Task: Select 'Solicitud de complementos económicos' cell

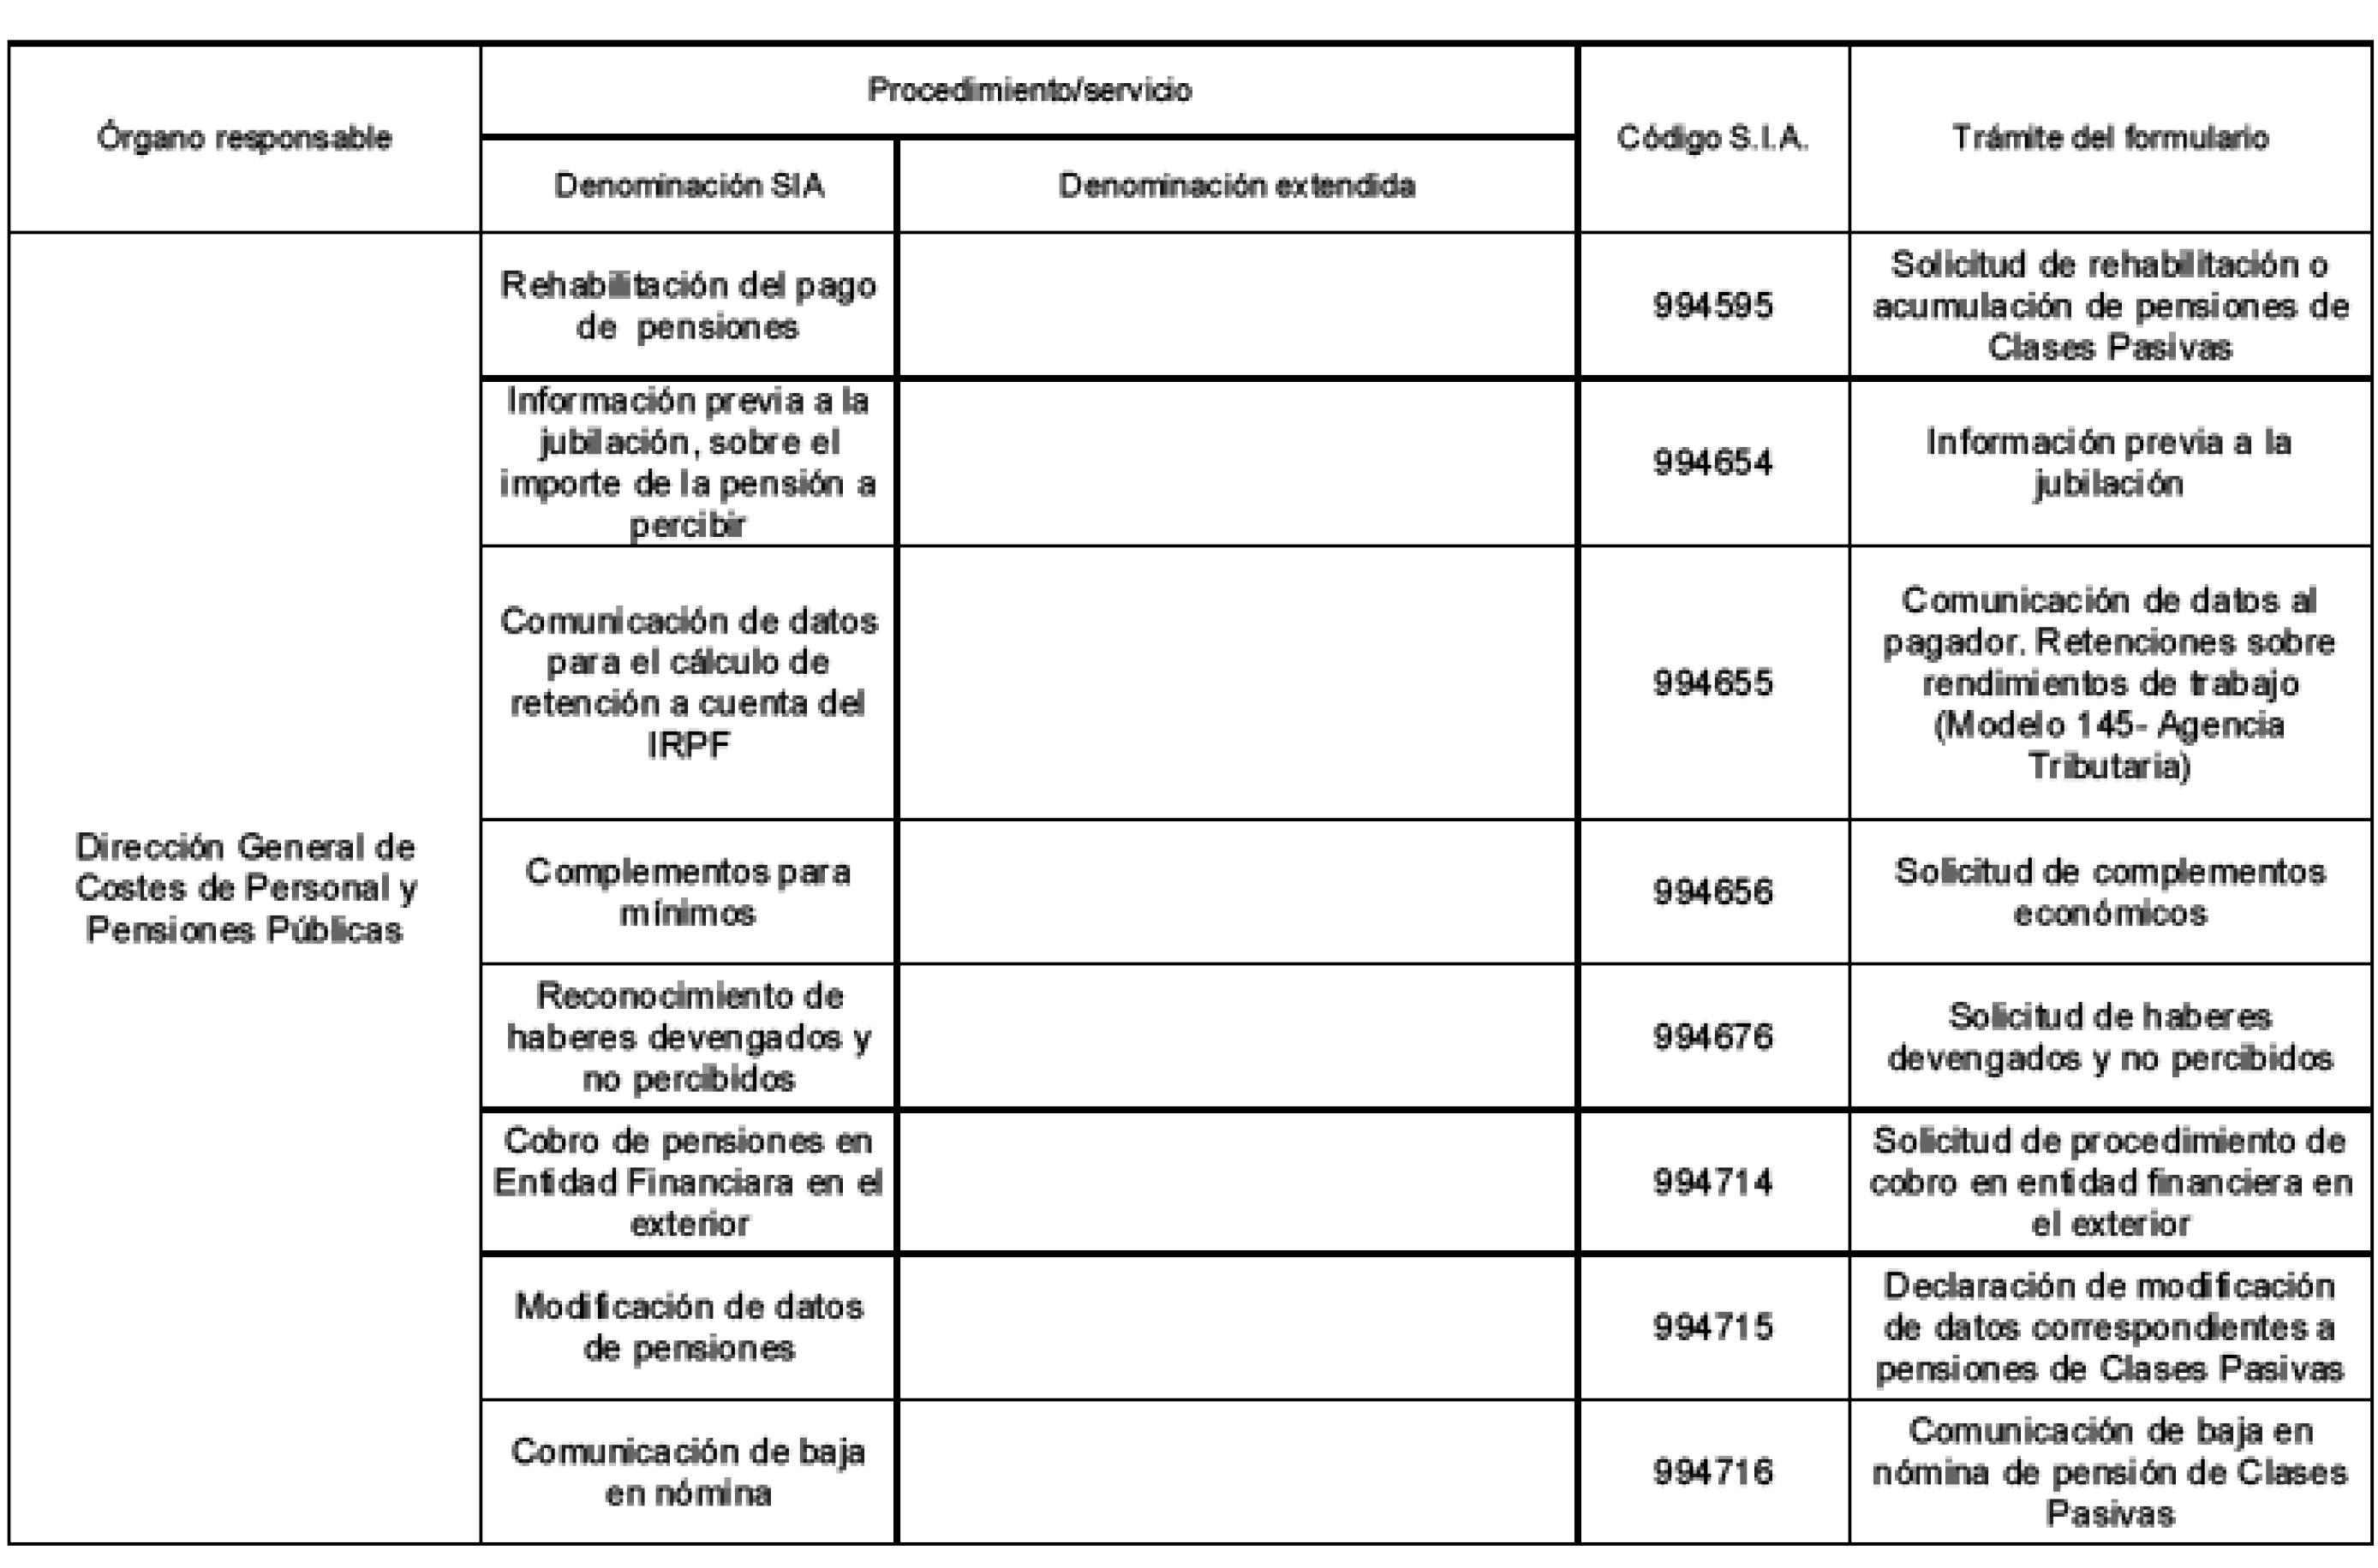Action: point(2110,892)
